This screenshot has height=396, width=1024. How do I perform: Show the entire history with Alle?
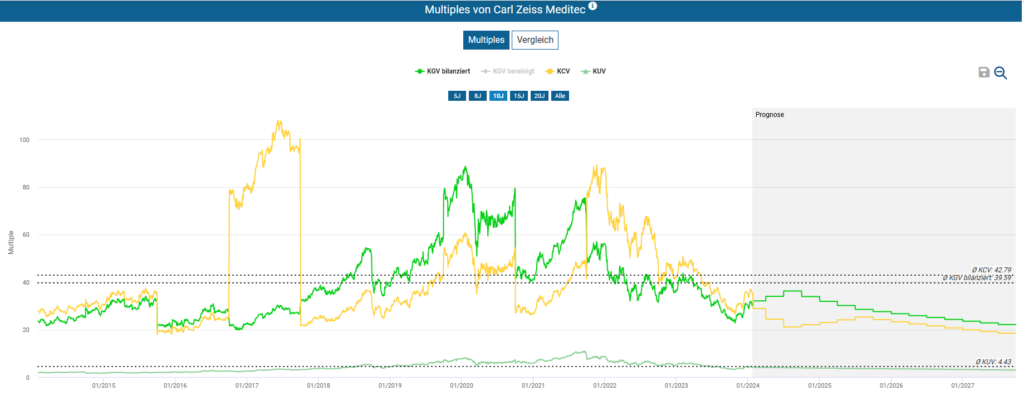coord(560,96)
